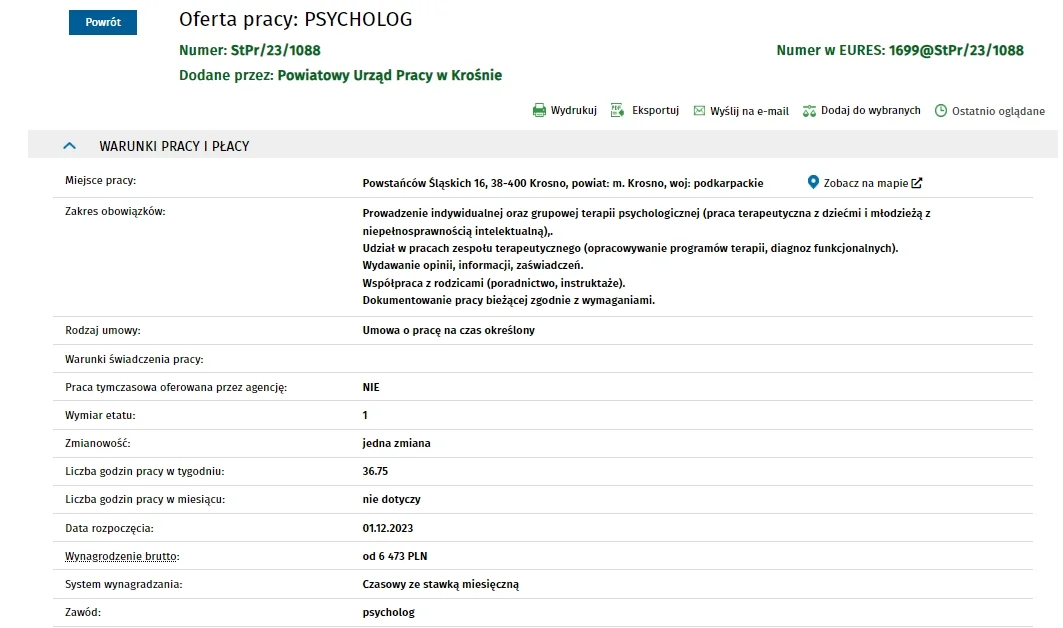Click the envelope icon for e-mail sending

pos(699,111)
